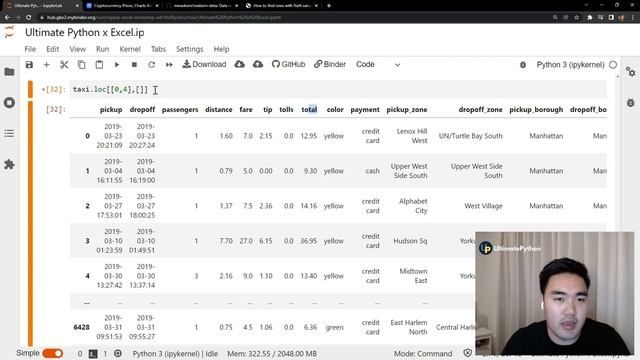Click the notebook title Ultimate Python x Excel.ip
The image size is (640, 360).
(x=84, y=32)
